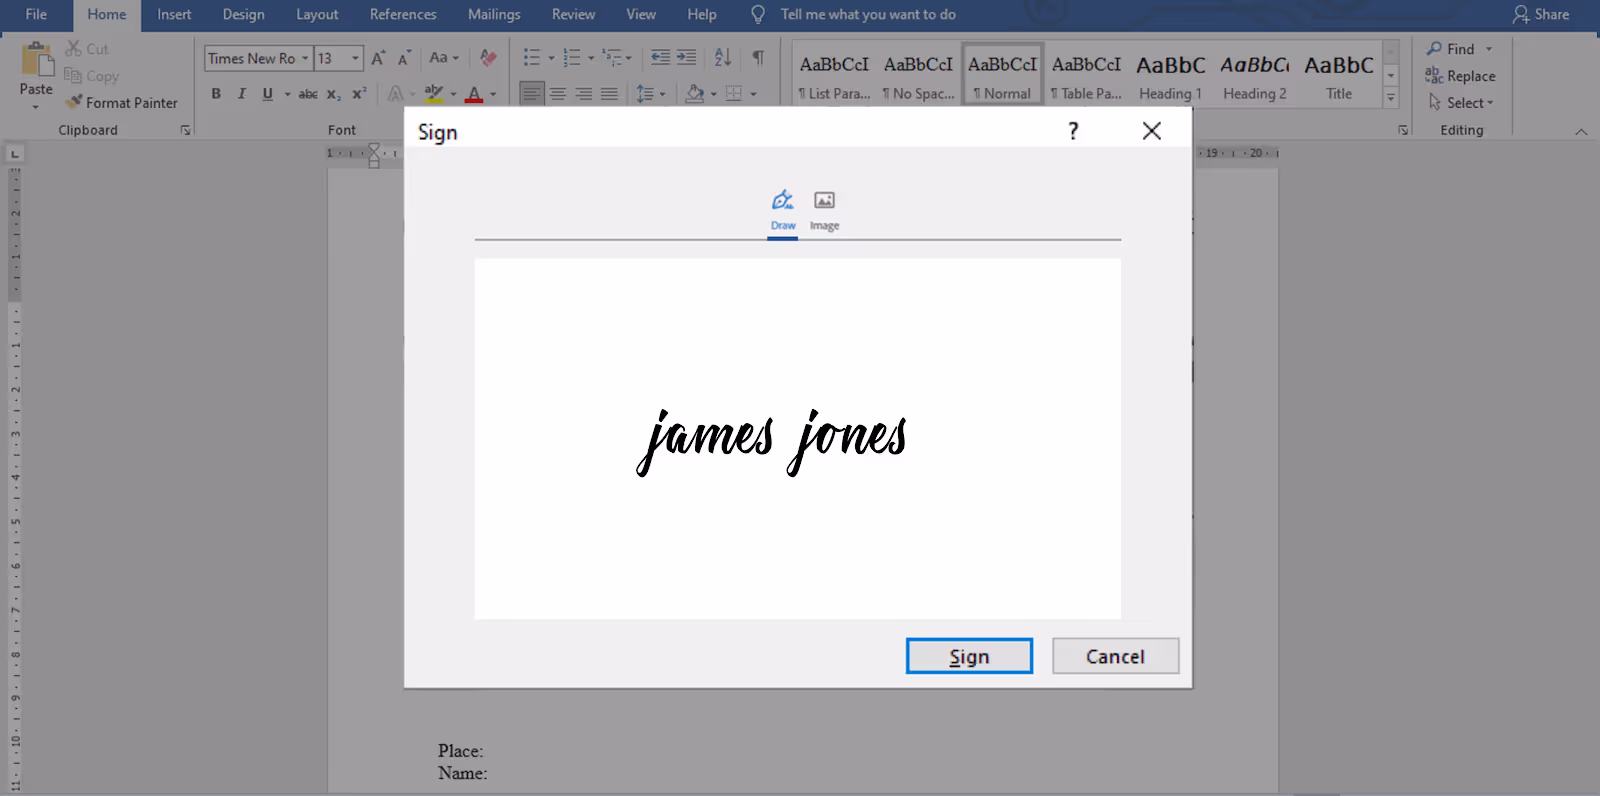This screenshot has height=796, width=1600.
Task: Center align text
Action: pos(558,93)
